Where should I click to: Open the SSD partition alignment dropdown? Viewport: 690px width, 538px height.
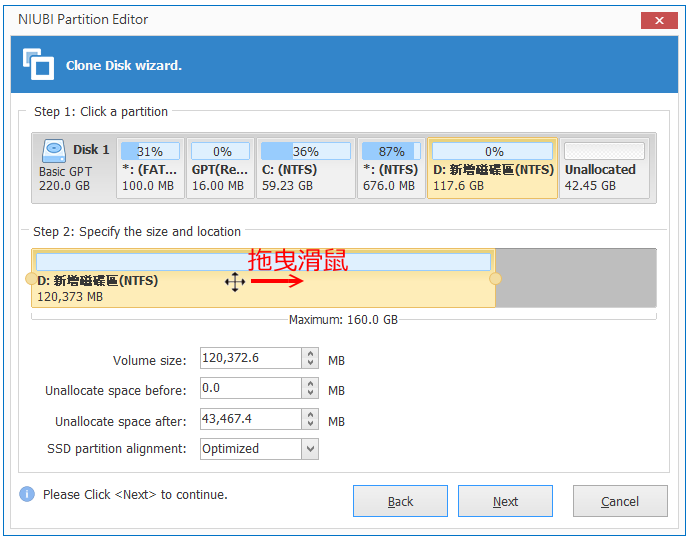pos(310,449)
